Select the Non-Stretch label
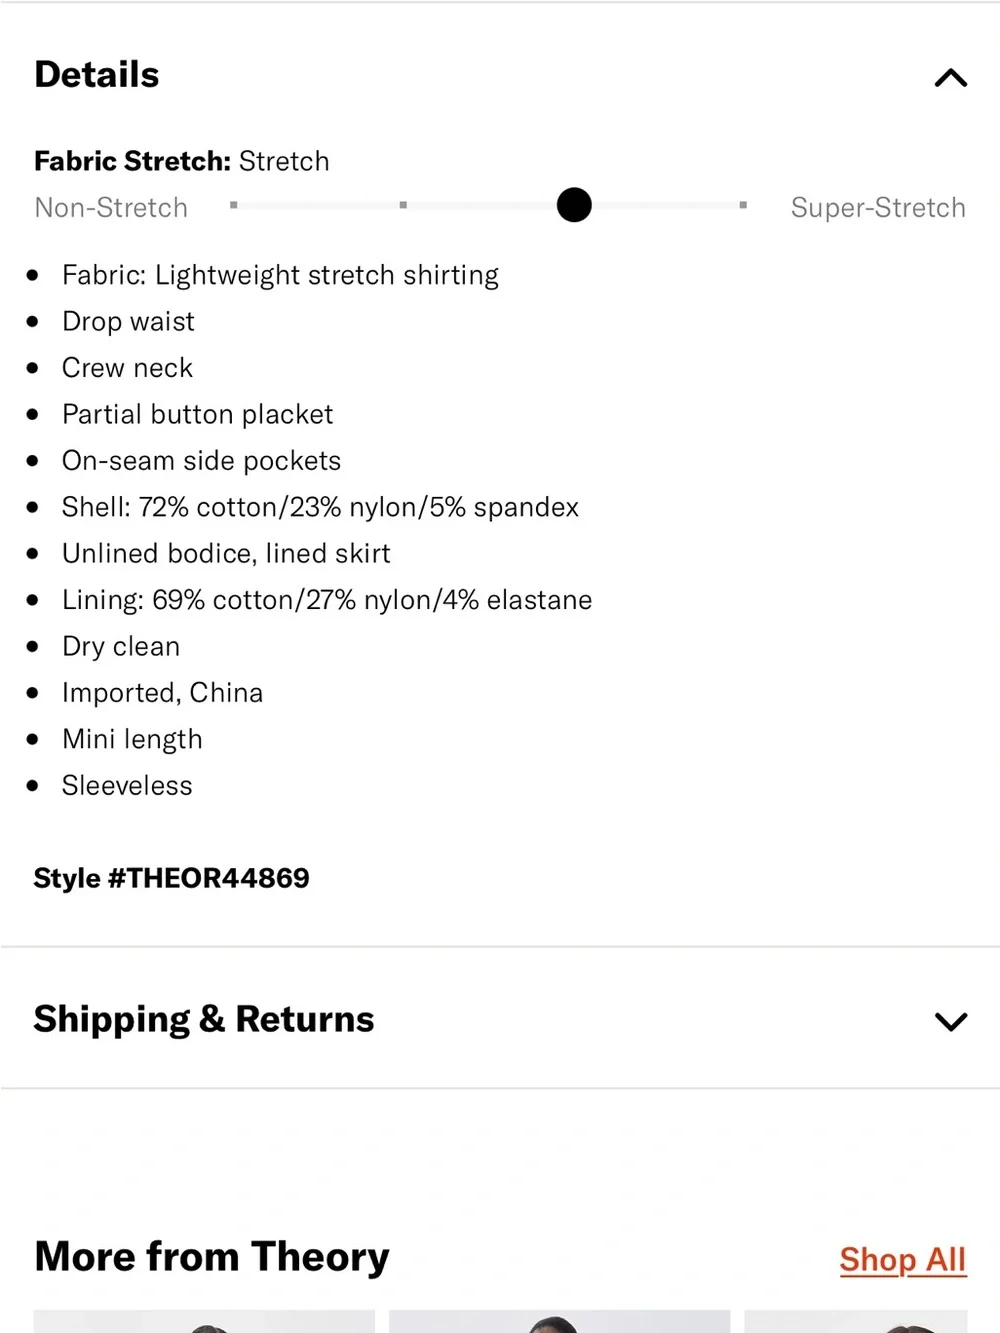 (111, 207)
